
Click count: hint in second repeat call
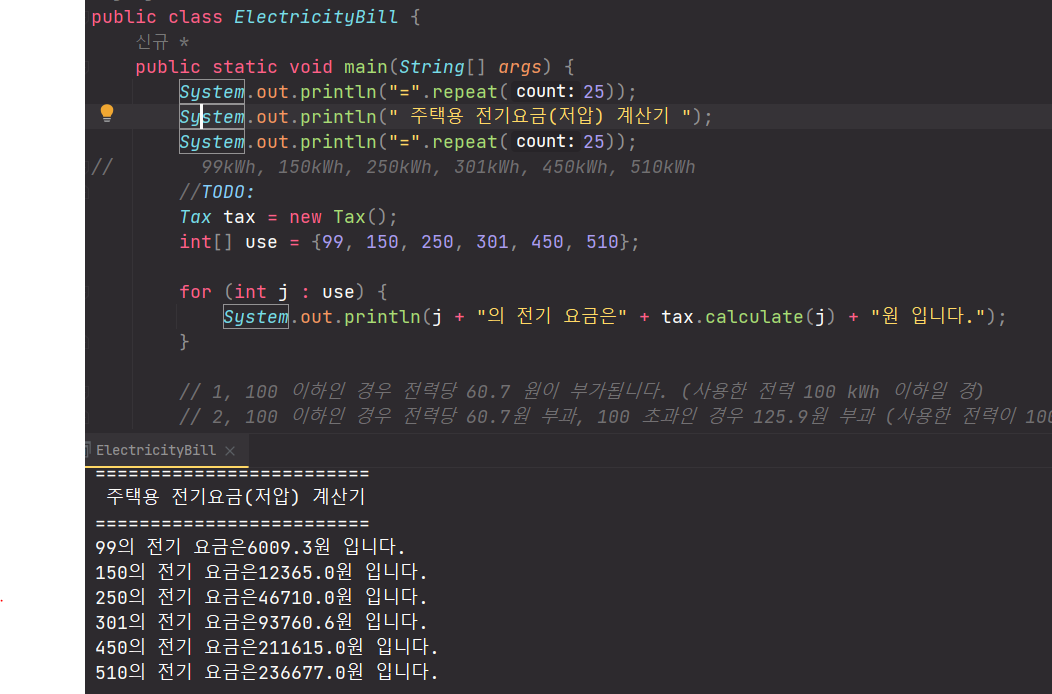pyautogui.click(x=545, y=142)
